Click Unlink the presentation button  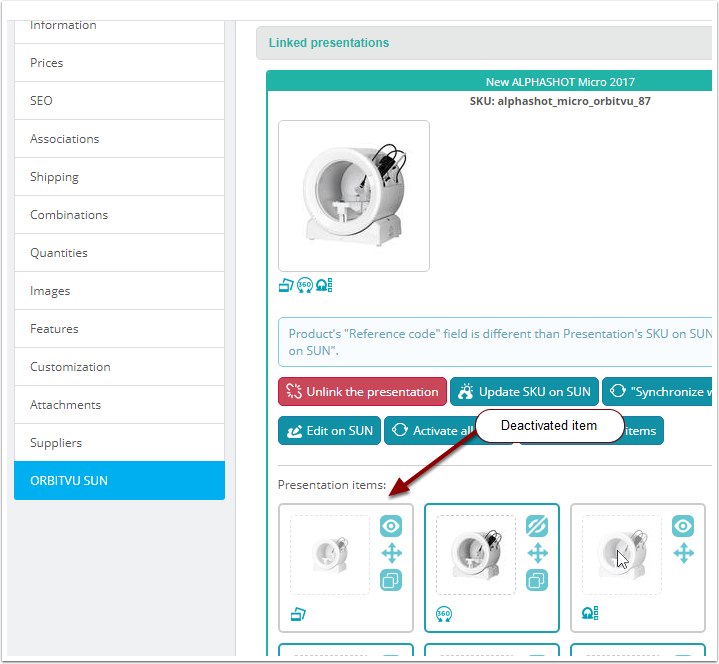[362, 392]
